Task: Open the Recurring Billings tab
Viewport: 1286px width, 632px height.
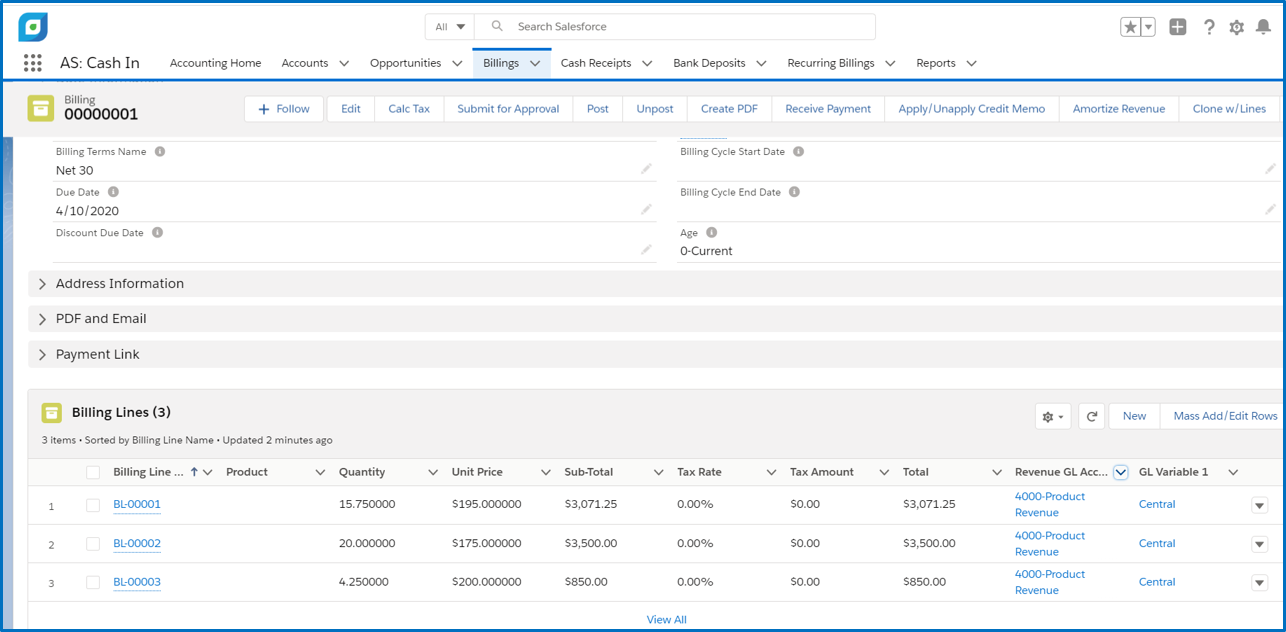Action: pyautogui.click(x=830, y=63)
